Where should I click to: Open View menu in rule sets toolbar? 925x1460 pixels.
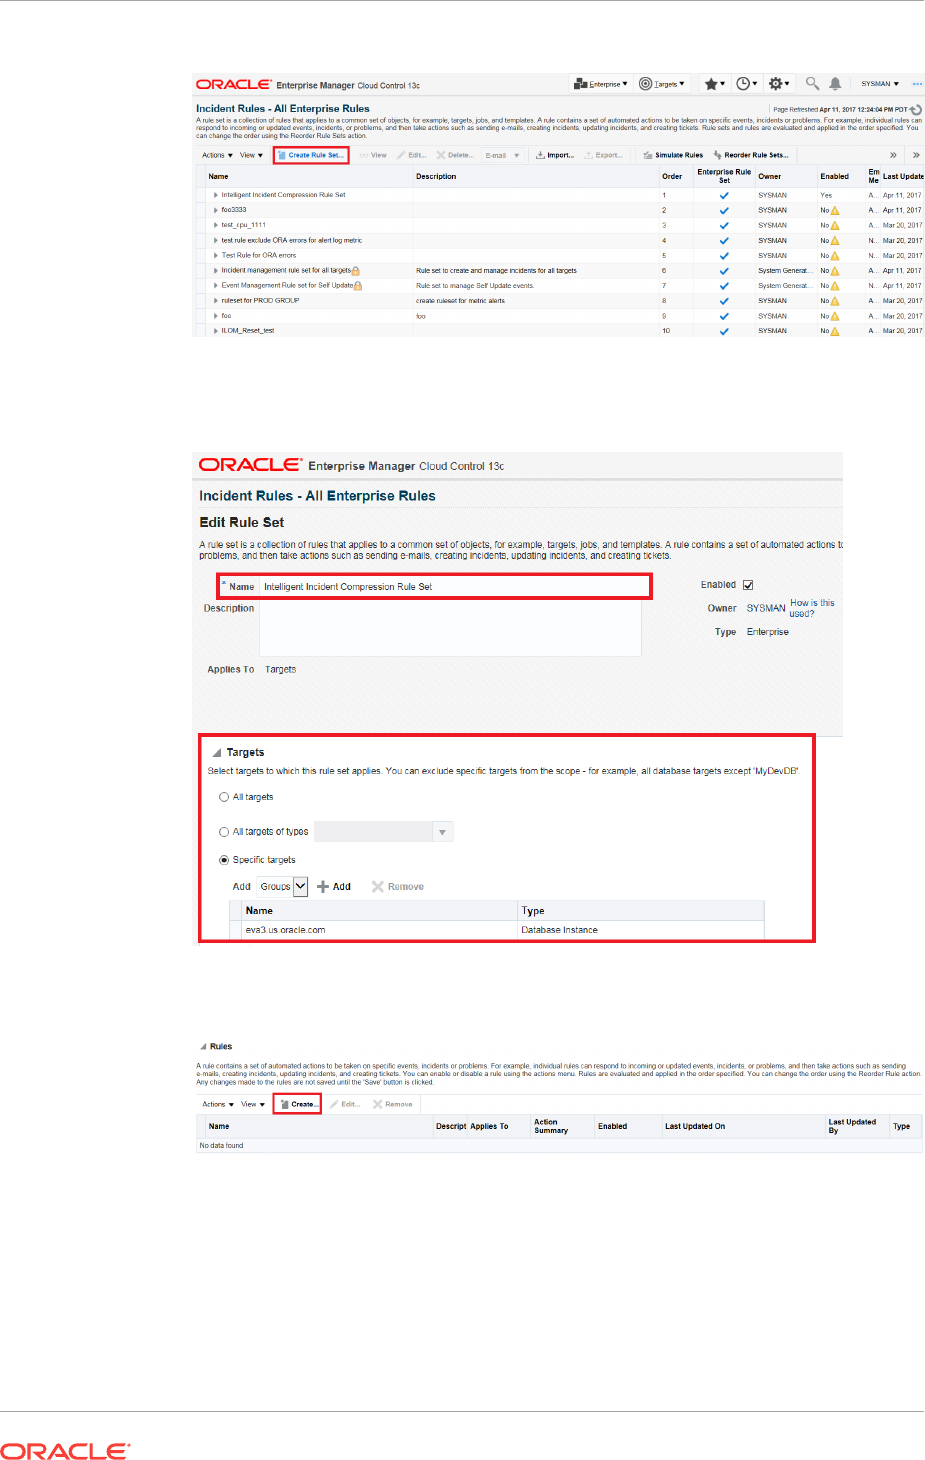251,155
